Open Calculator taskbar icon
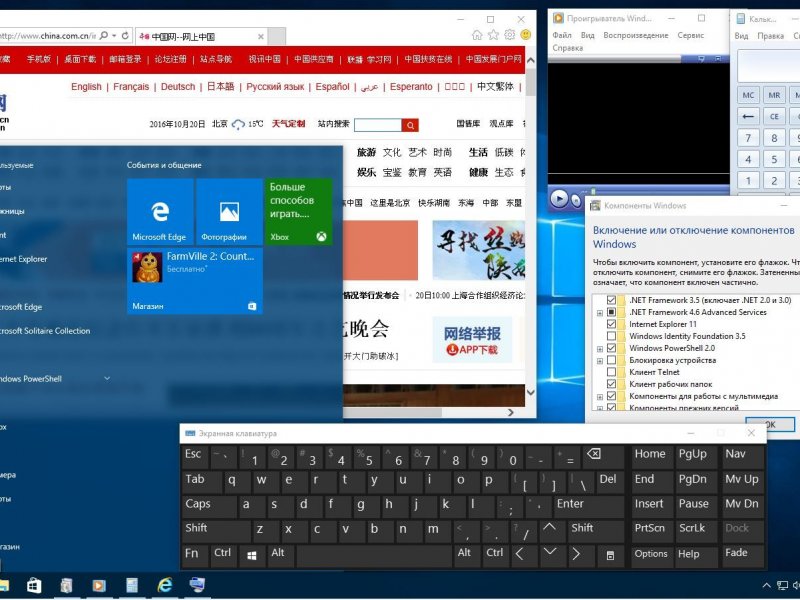The width and height of the screenshot is (800, 600). pyautogui.click(x=132, y=585)
